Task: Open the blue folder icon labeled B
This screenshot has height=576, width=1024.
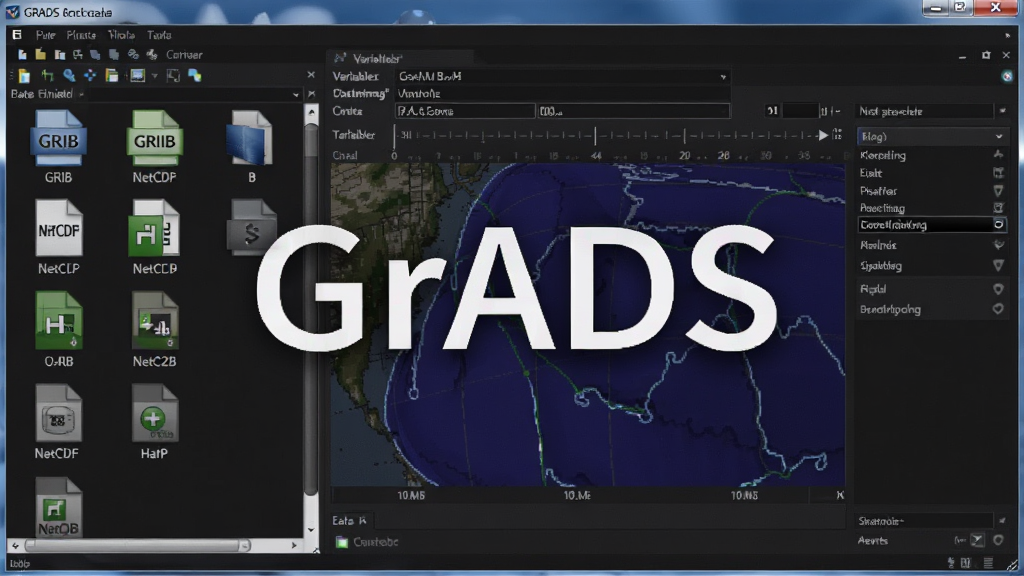Action: [x=251, y=138]
